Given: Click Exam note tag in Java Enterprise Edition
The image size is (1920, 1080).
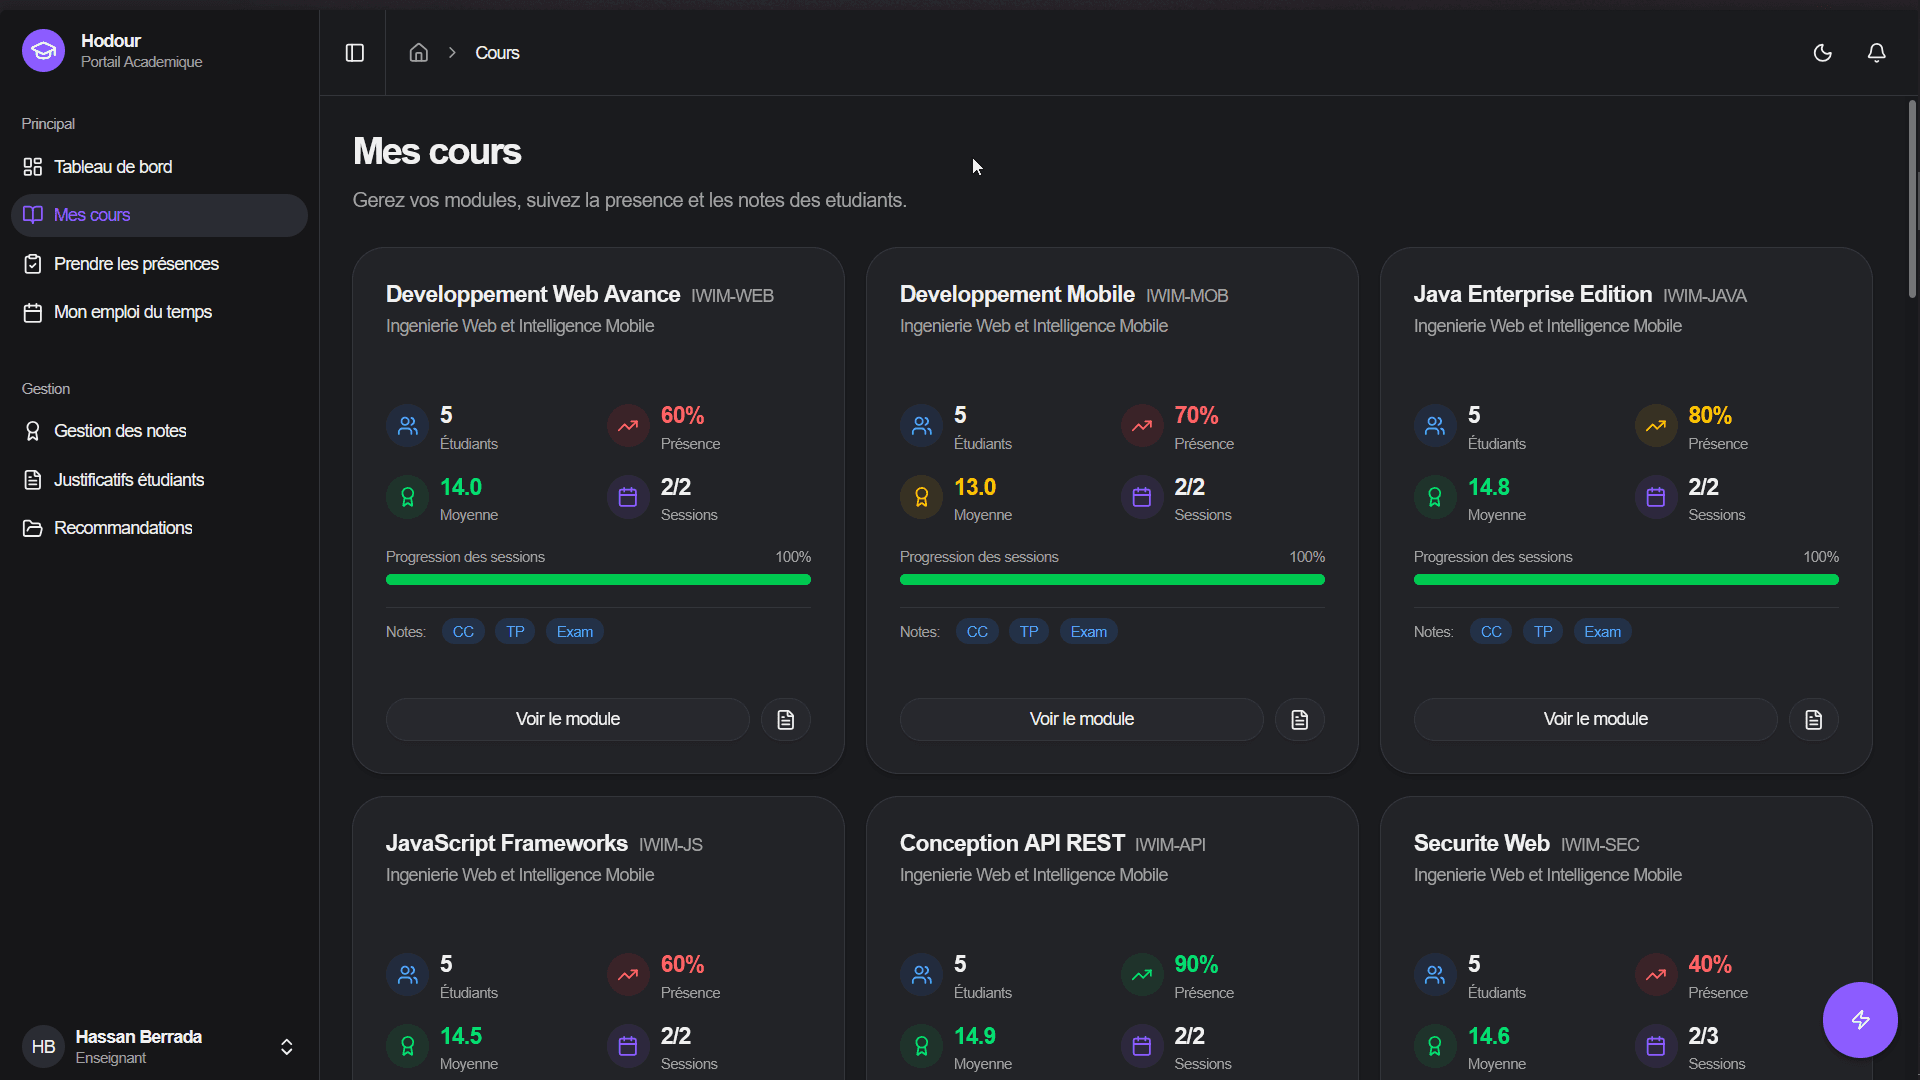Looking at the screenshot, I should (1603, 632).
